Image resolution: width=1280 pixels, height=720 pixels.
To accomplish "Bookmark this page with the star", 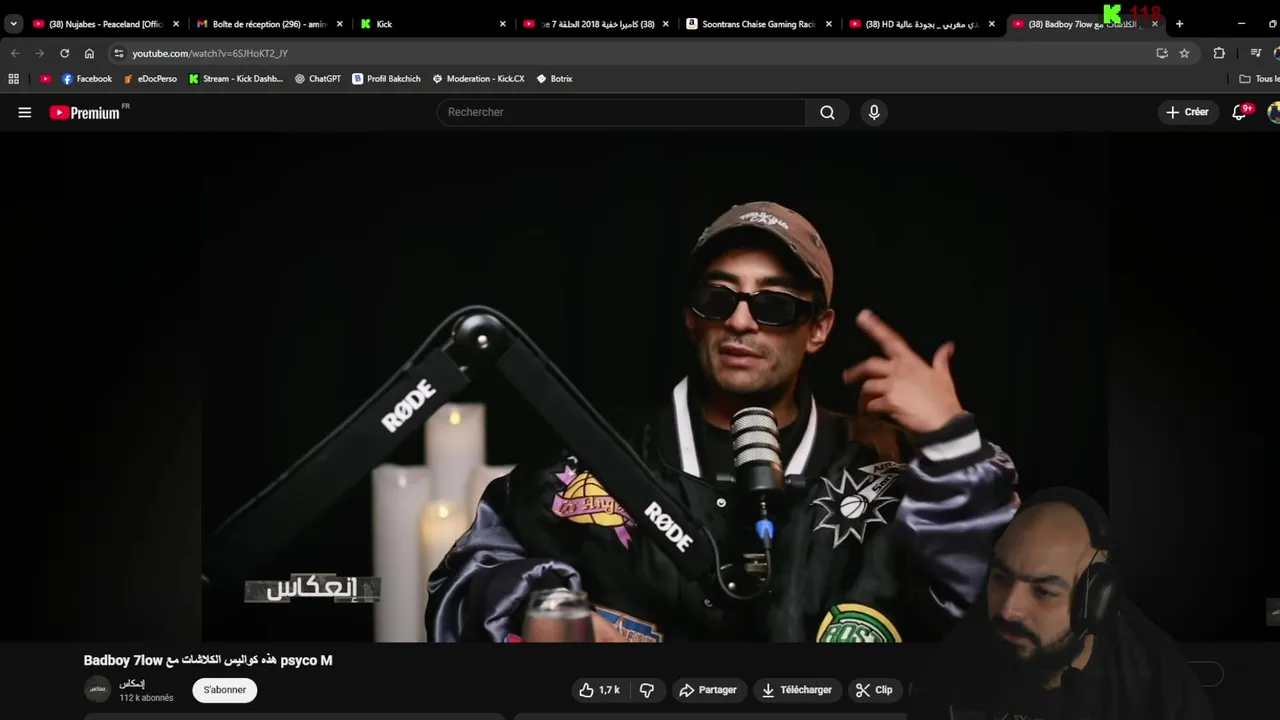I will [x=1184, y=53].
